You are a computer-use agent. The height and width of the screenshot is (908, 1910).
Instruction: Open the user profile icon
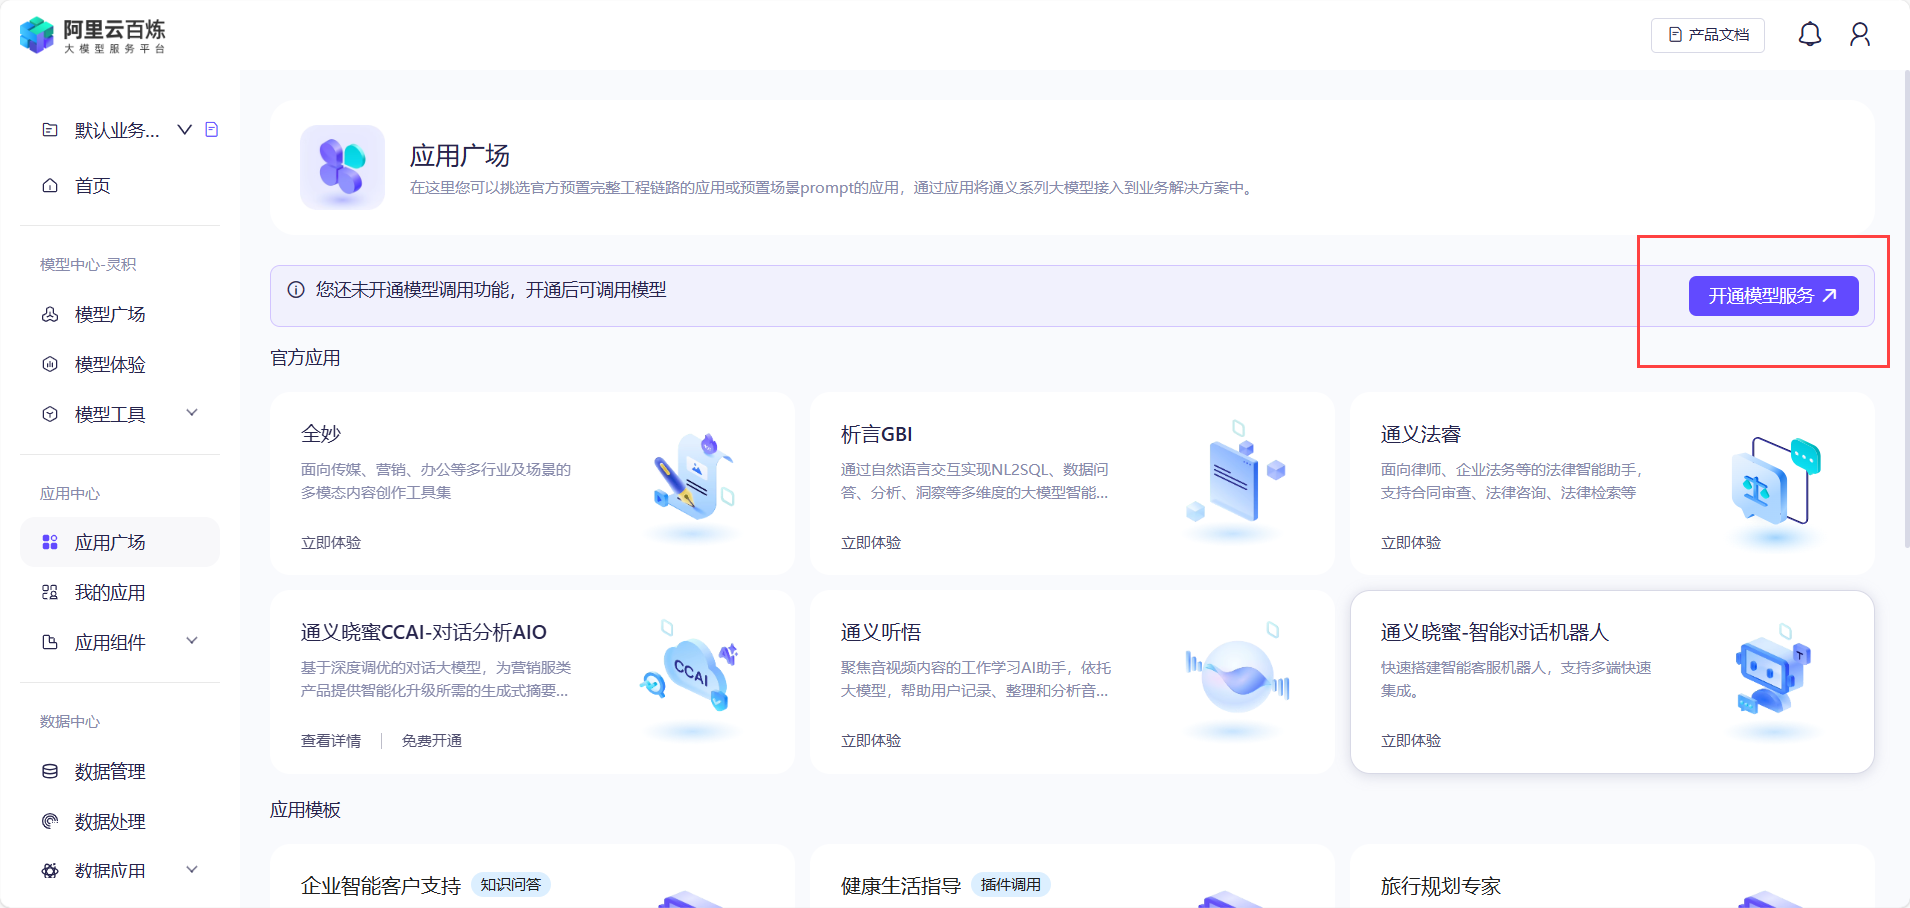[x=1860, y=35]
